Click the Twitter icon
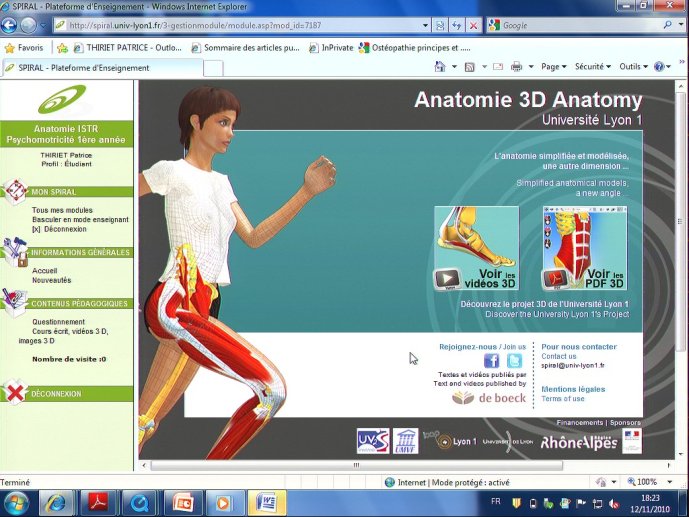This screenshot has height=517, width=689. [x=515, y=361]
